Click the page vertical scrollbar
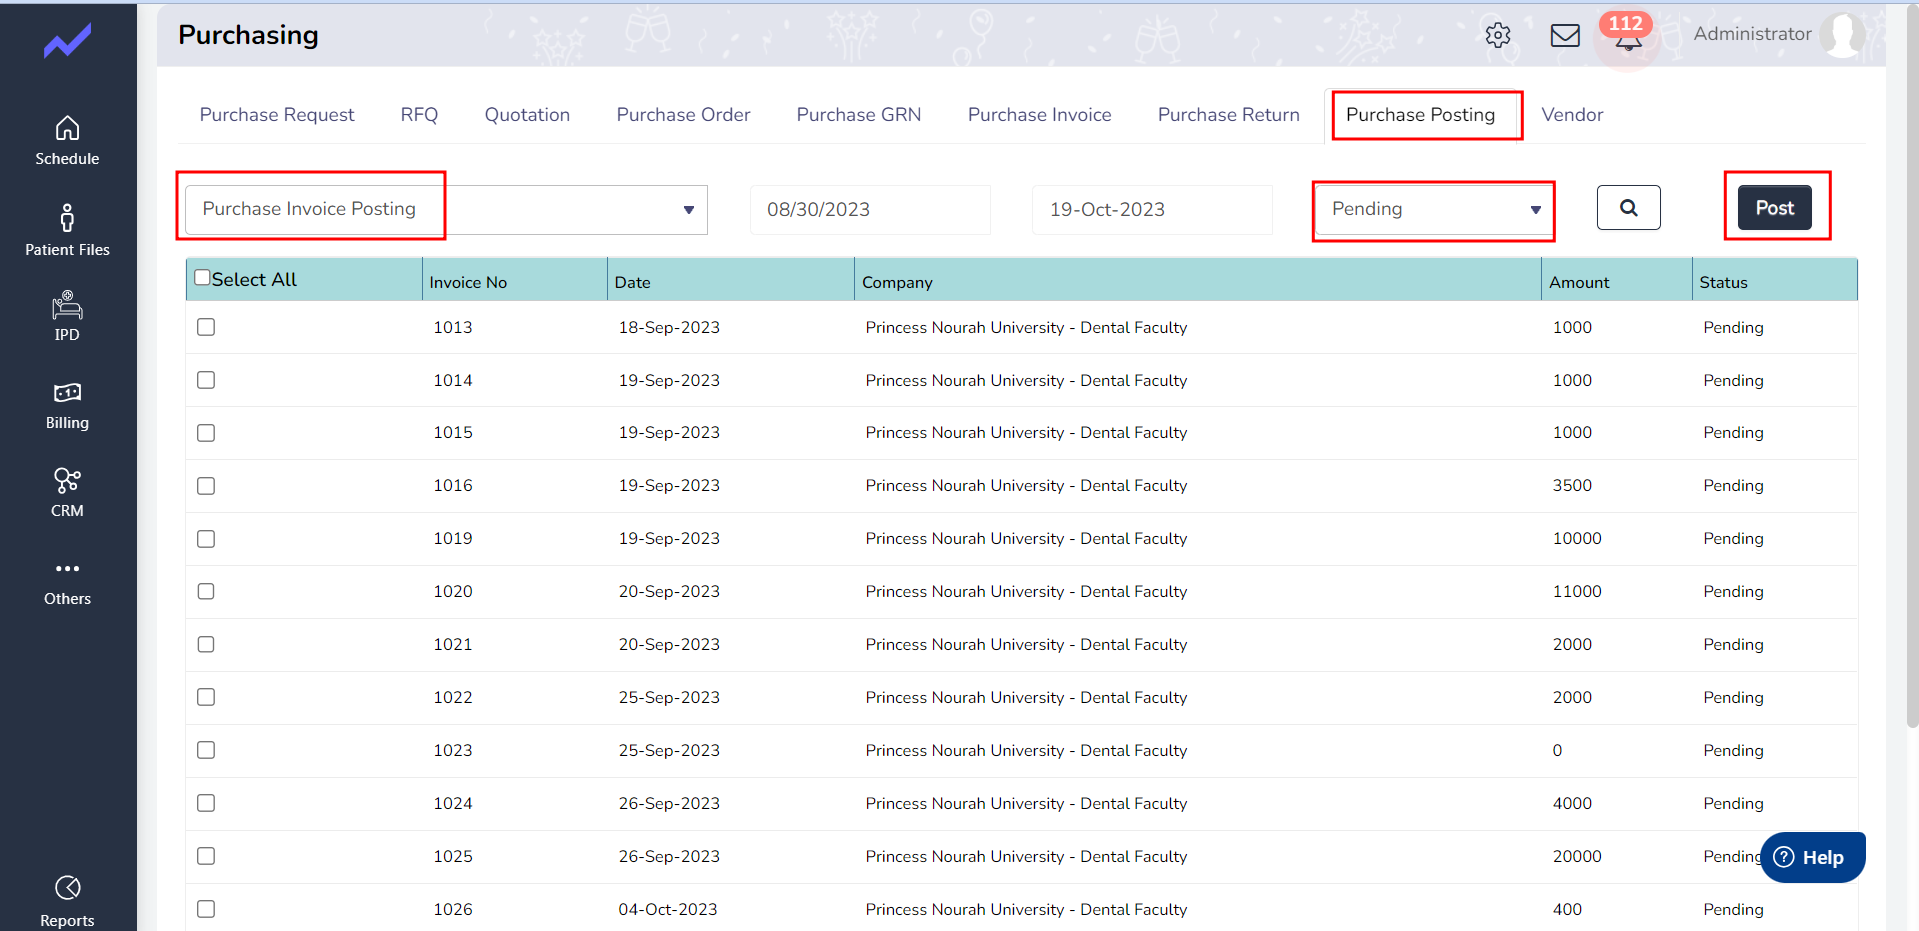 [1912, 365]
